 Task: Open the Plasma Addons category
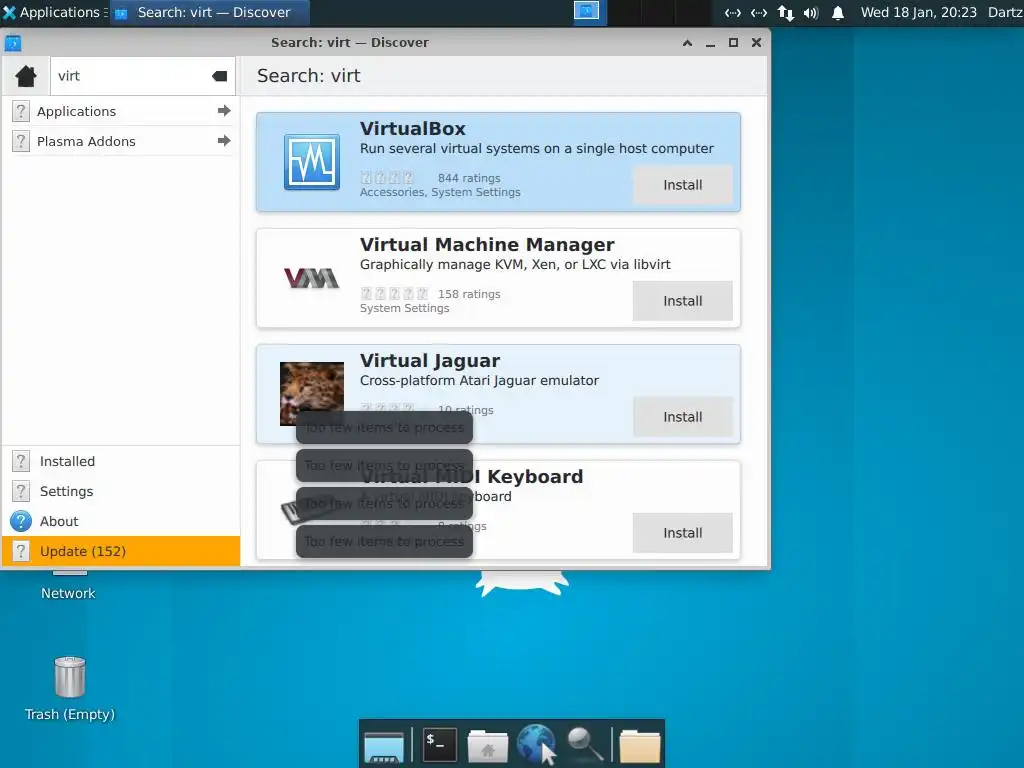point(121,141)
